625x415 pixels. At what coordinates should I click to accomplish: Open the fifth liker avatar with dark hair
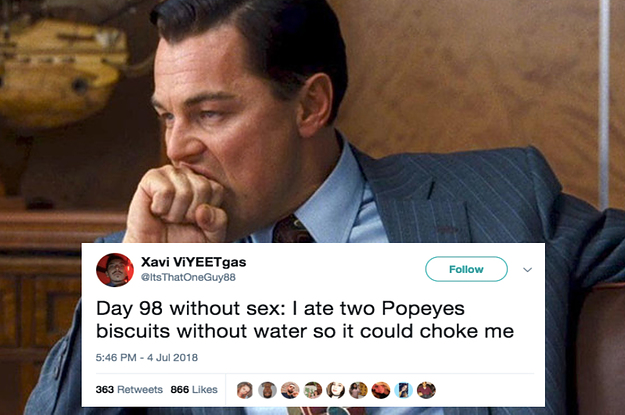coord(336,390)
